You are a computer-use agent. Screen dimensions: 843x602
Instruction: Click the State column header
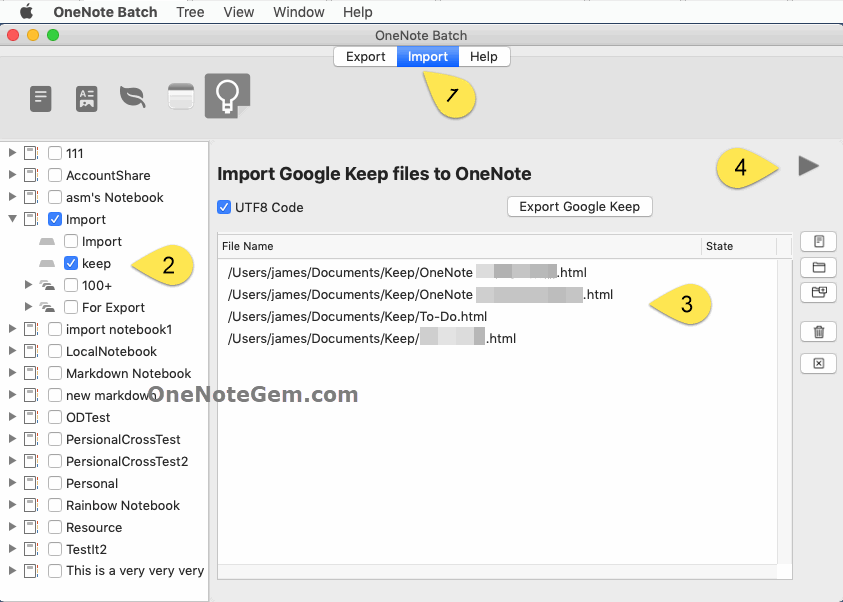tap(739, 246)
